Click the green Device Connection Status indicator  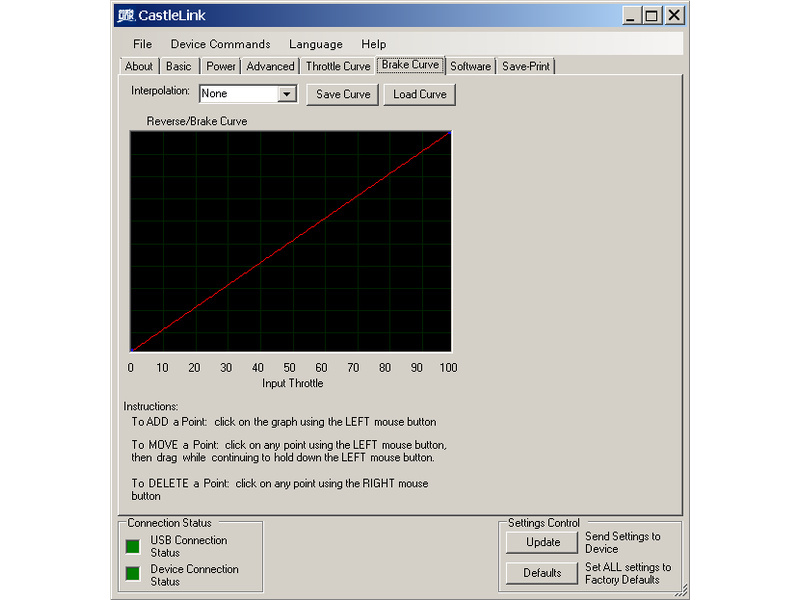tap(132, 574)
